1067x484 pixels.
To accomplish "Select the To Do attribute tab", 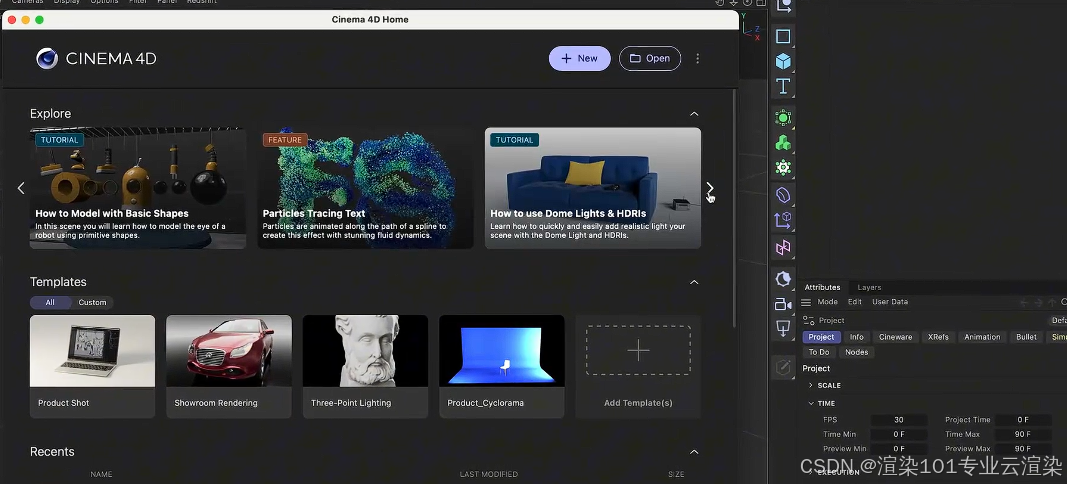I will [x=819, y=352].
